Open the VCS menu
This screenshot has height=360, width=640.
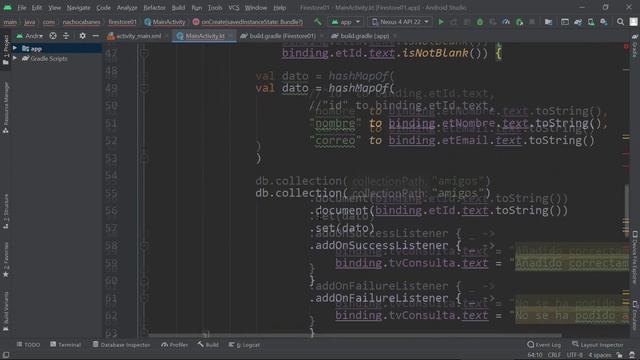234,8
